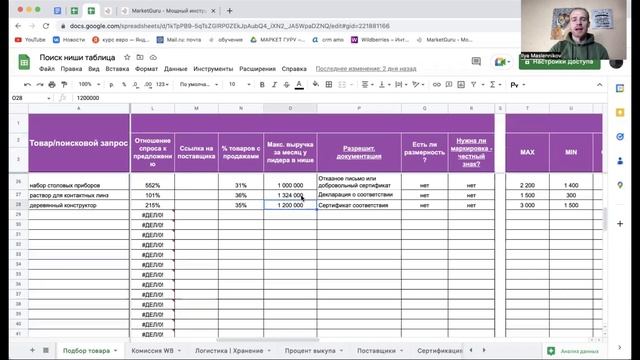Toggle strikethrough formatting
This screenshot has width=640, height=360.
(287, 84)
